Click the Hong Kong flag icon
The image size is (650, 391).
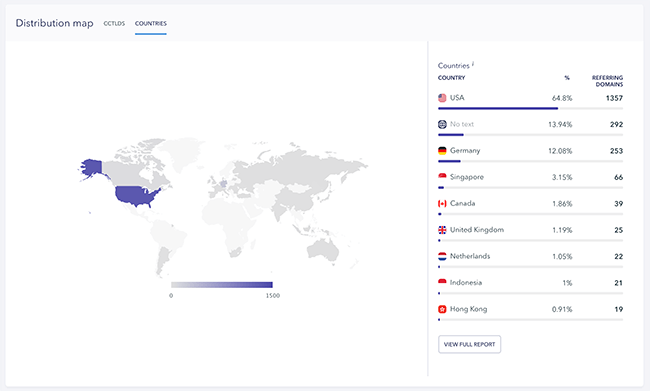[x=442, y=309]
